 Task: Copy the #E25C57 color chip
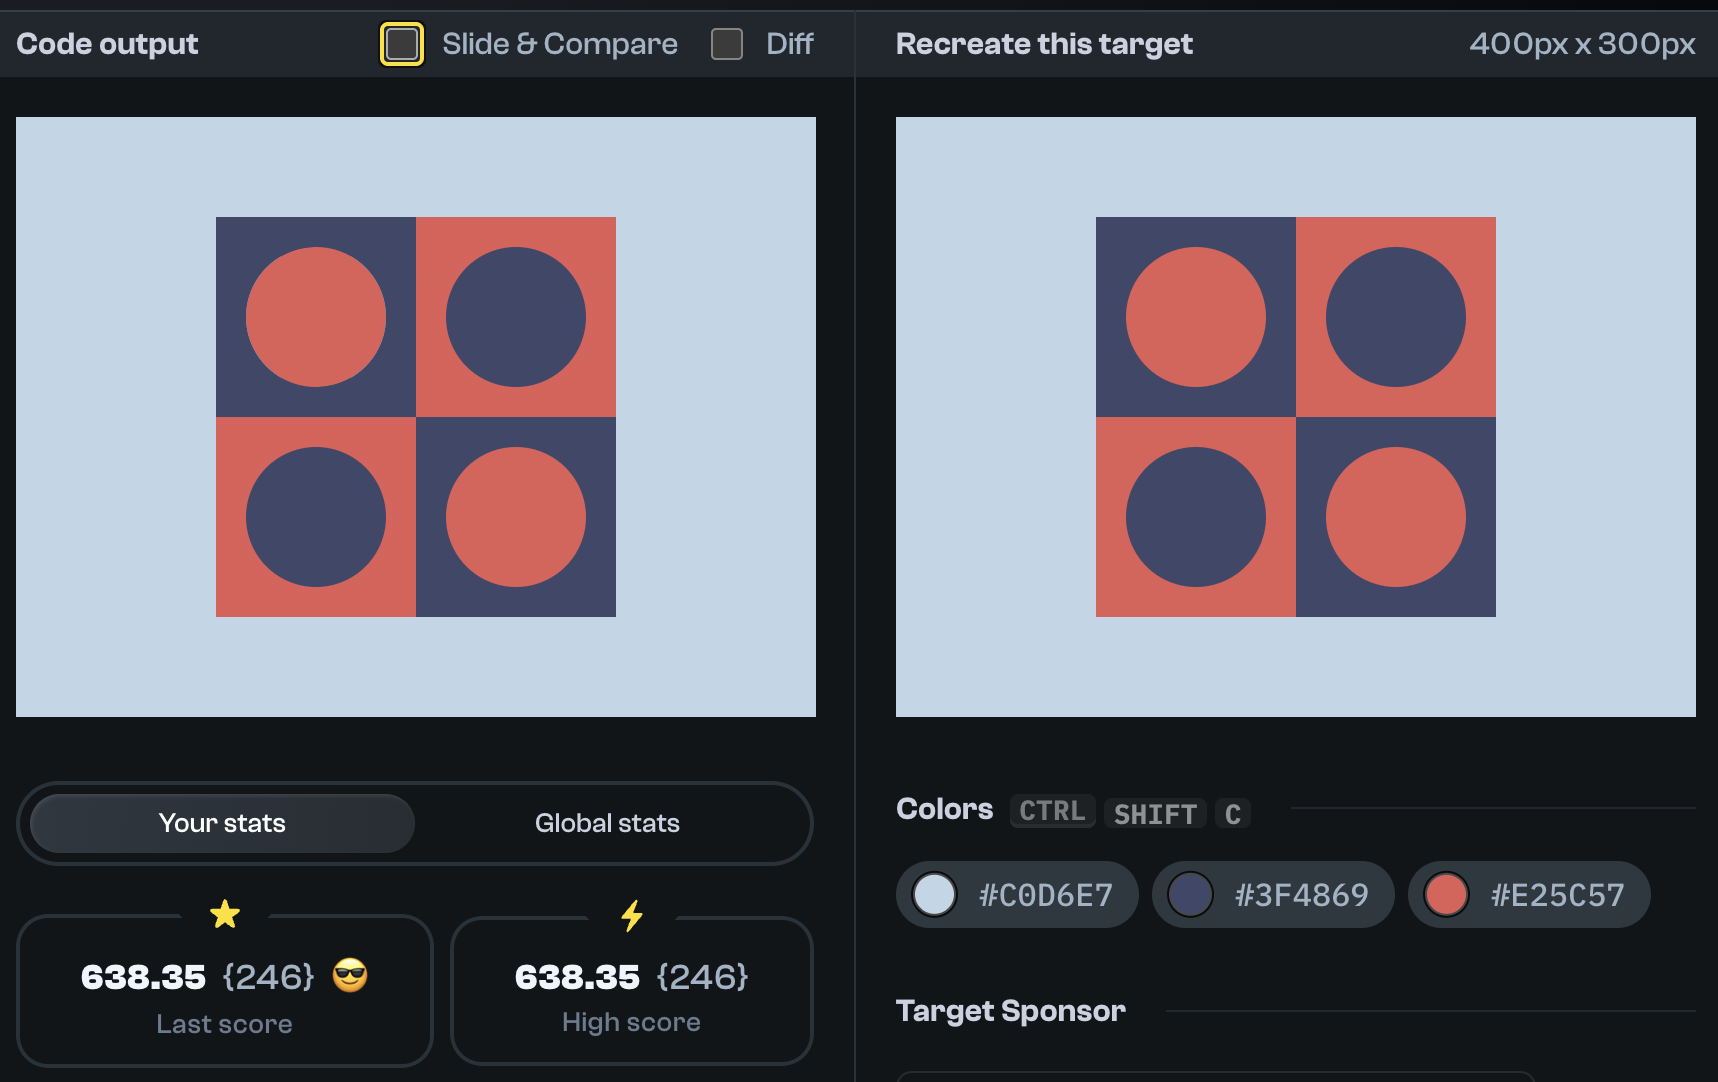click(x=1529, y=894)
